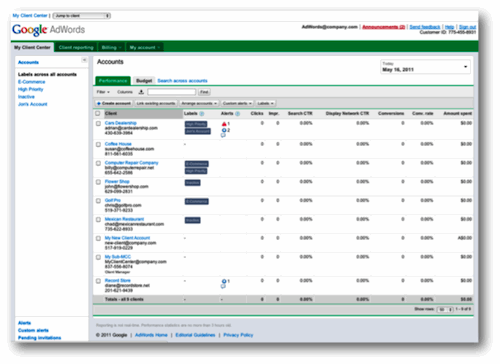This screenshot has height=364, width=500.
Task: Toggle the select-all checkbox in Client header
Action: [98, 113]
